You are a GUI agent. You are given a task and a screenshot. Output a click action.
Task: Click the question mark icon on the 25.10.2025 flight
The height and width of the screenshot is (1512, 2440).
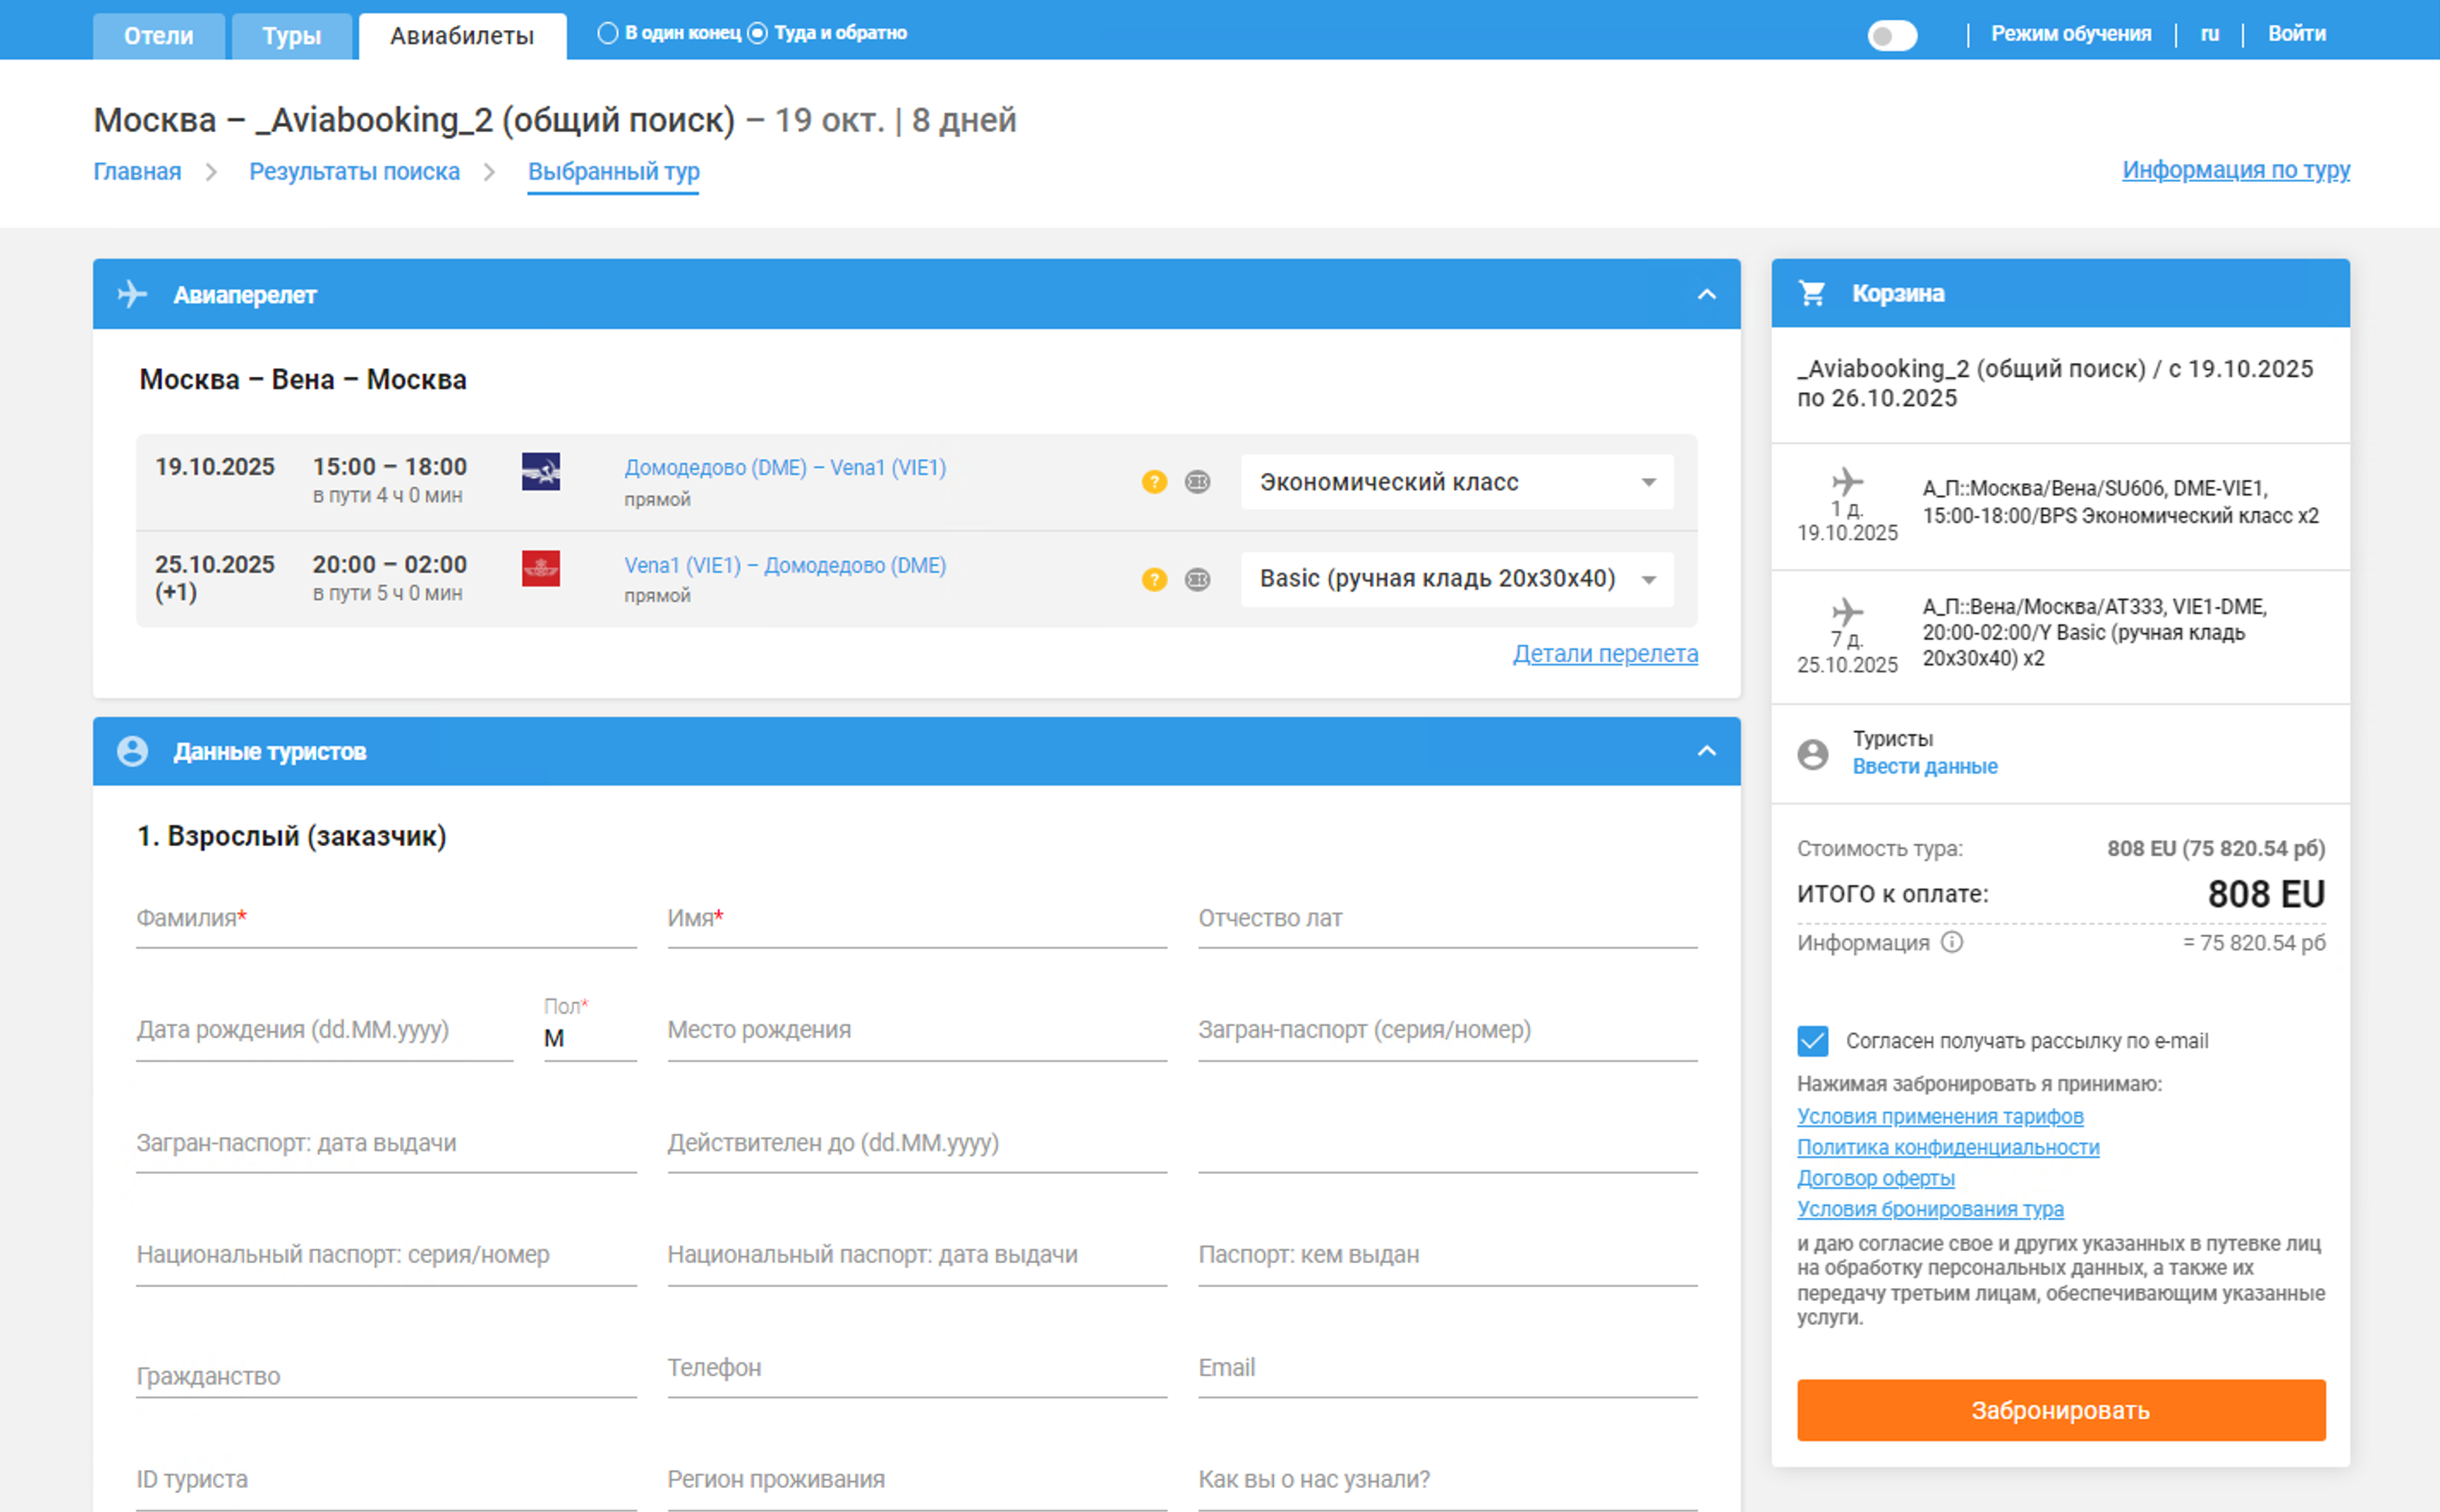pos(1154,579)
